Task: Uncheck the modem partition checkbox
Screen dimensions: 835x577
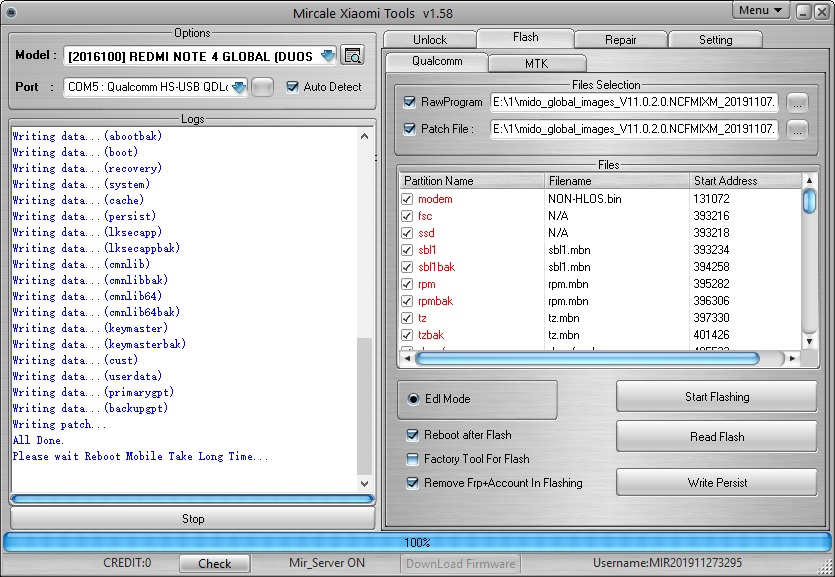Action: tap(407, 199)
